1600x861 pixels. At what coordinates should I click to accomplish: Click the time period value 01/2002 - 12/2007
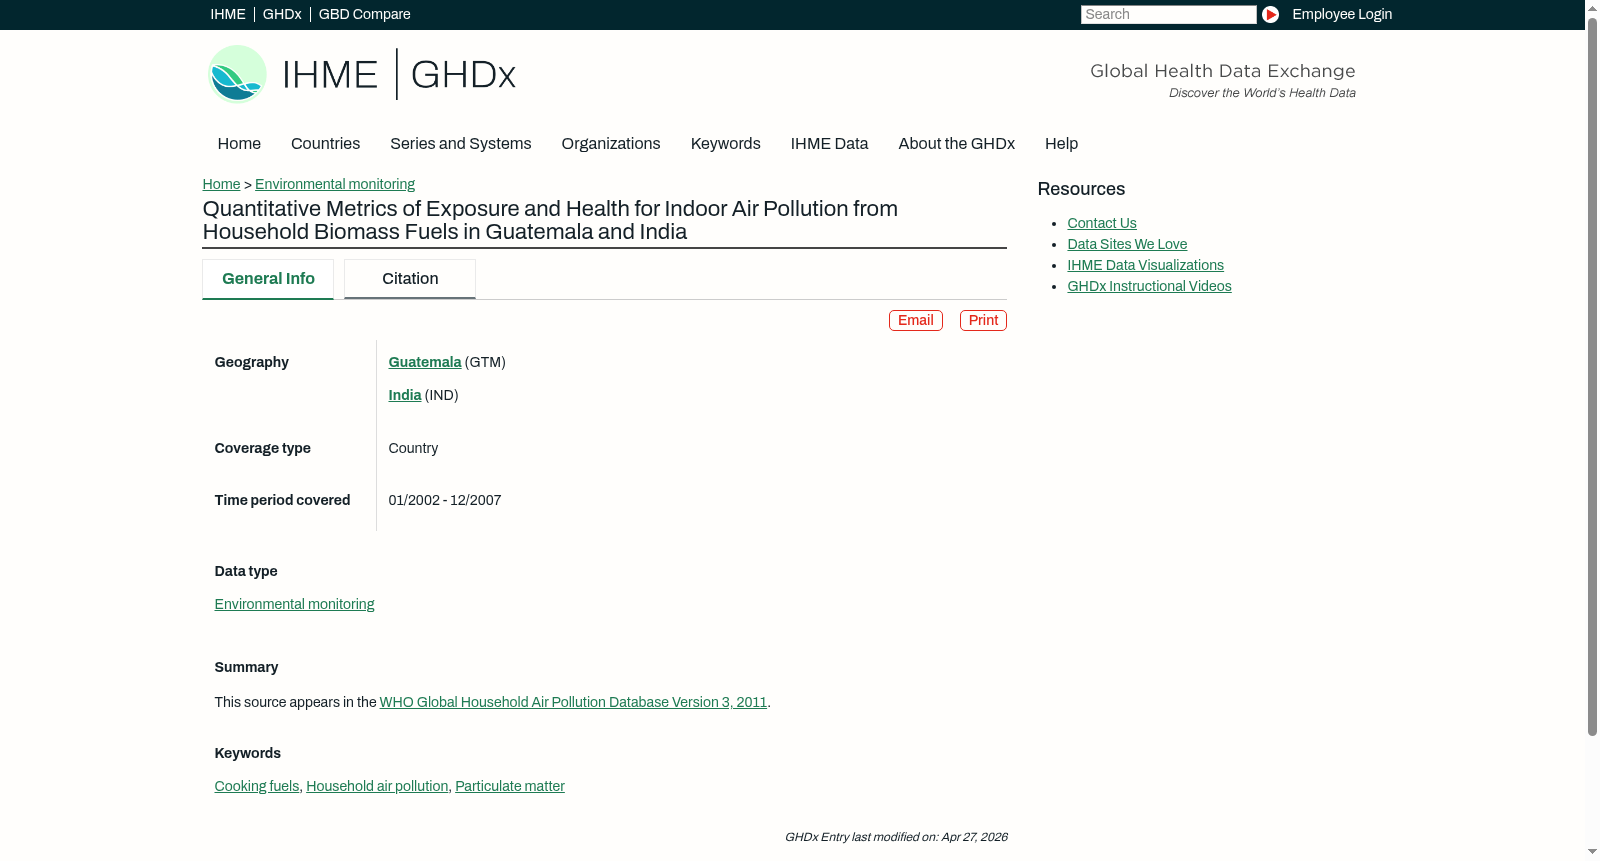[x=445, y=500]
